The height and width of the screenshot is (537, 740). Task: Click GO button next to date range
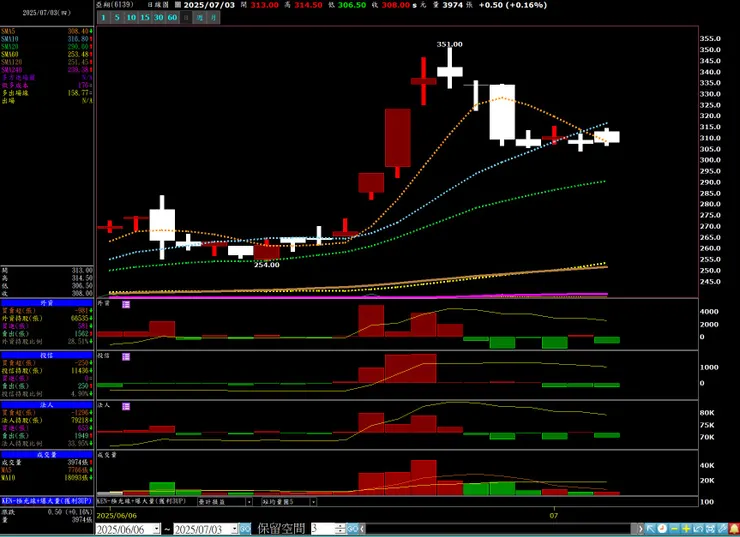(x=244, y=529)
